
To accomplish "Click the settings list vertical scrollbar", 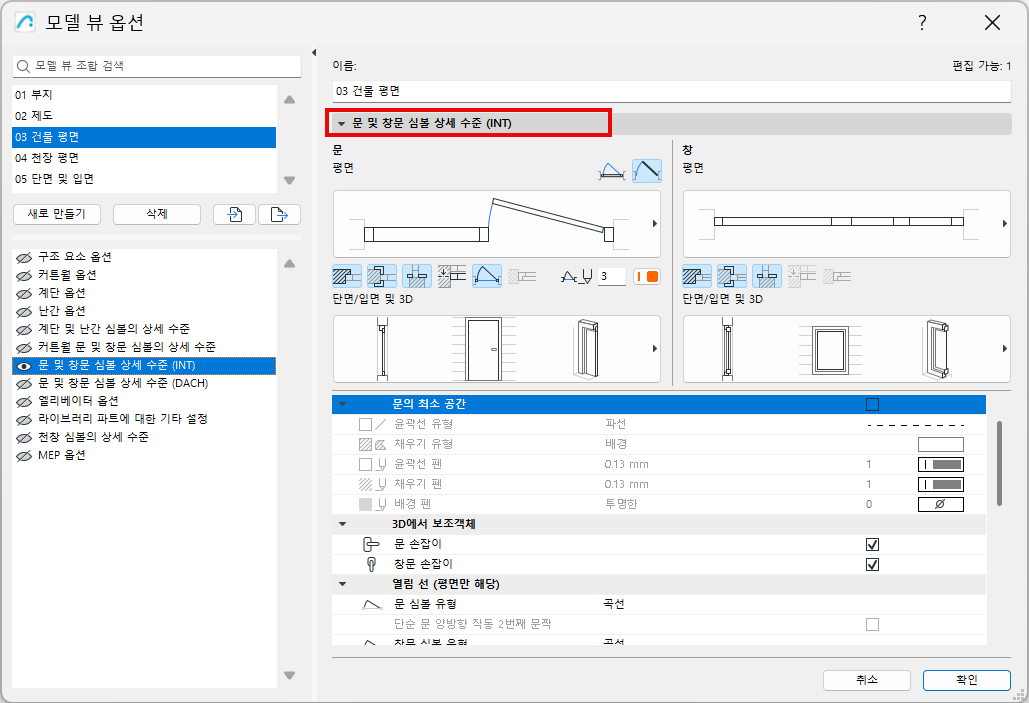I will [999, 463].
